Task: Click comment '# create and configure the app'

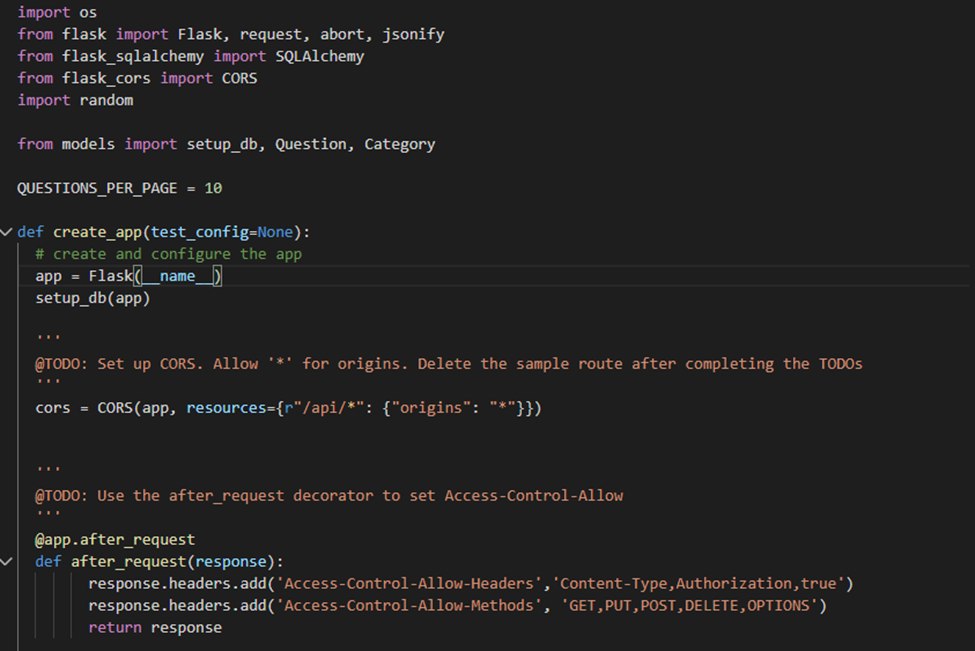Action: click(169, 254)
